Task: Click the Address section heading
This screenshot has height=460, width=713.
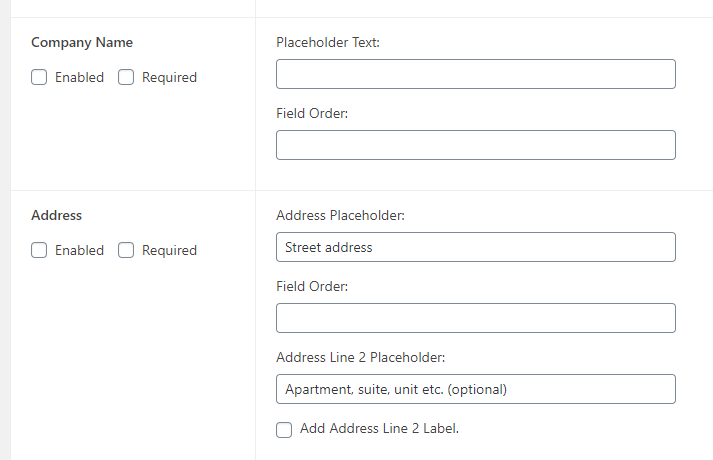Action: coord(57,215)
